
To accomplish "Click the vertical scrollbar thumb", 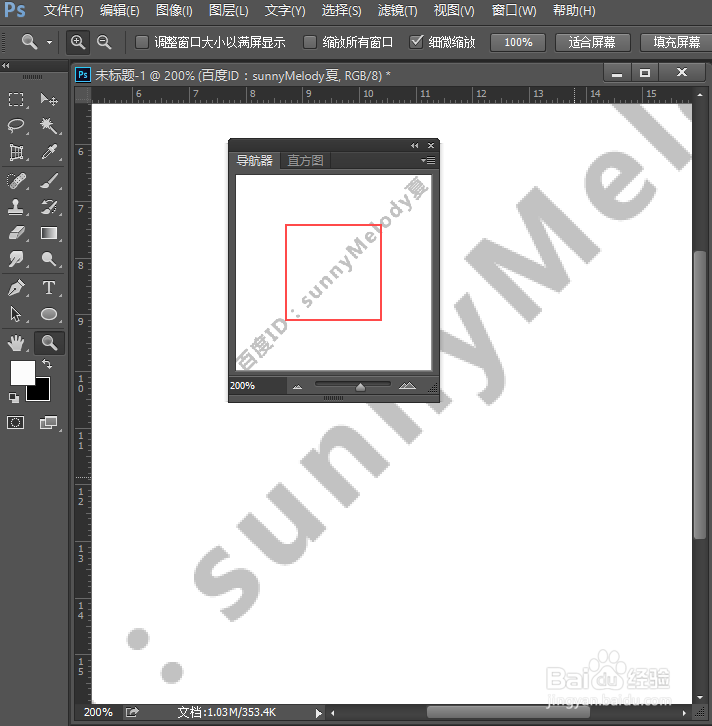I will coord(699,394).
